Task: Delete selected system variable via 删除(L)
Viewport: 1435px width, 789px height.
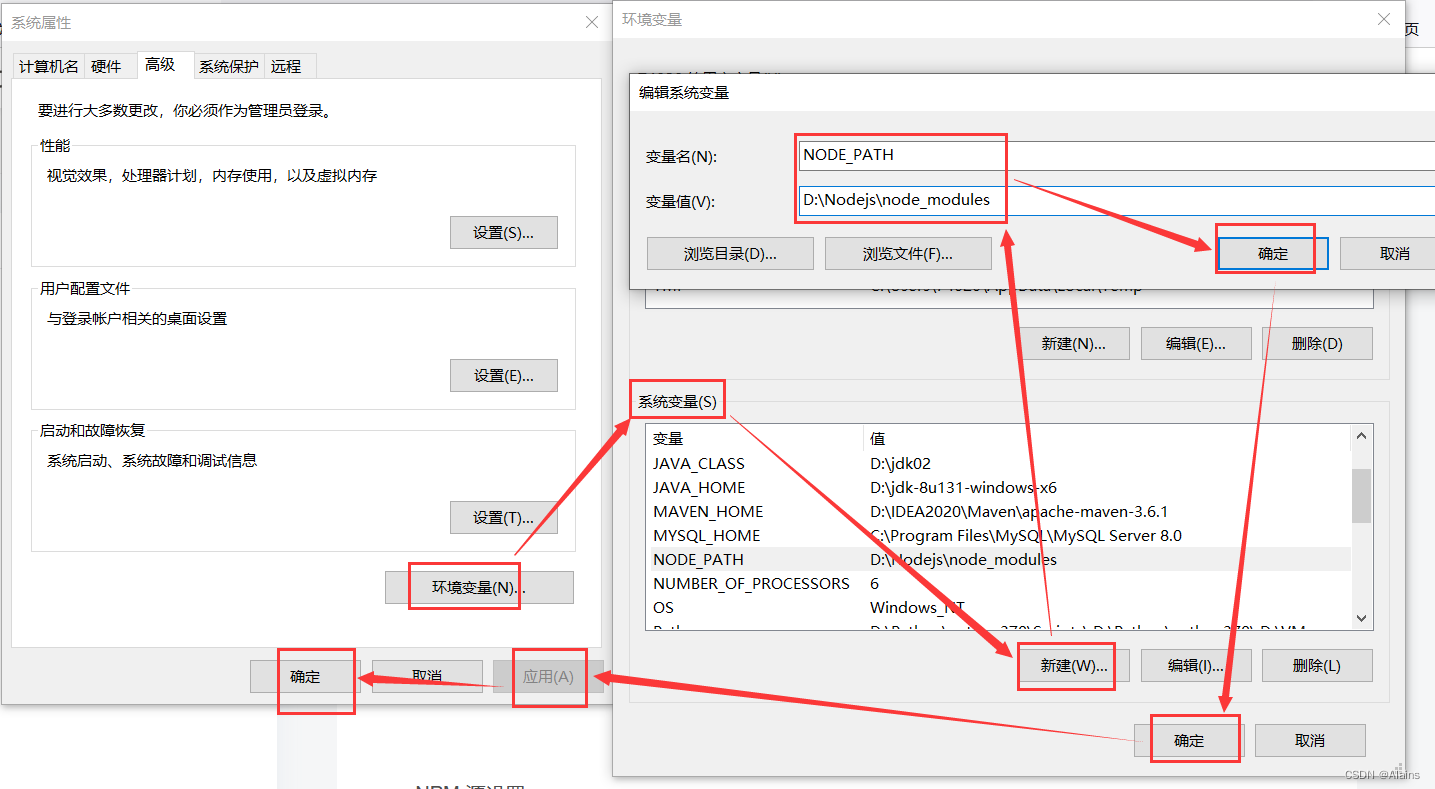Action: click(1316, 665)
